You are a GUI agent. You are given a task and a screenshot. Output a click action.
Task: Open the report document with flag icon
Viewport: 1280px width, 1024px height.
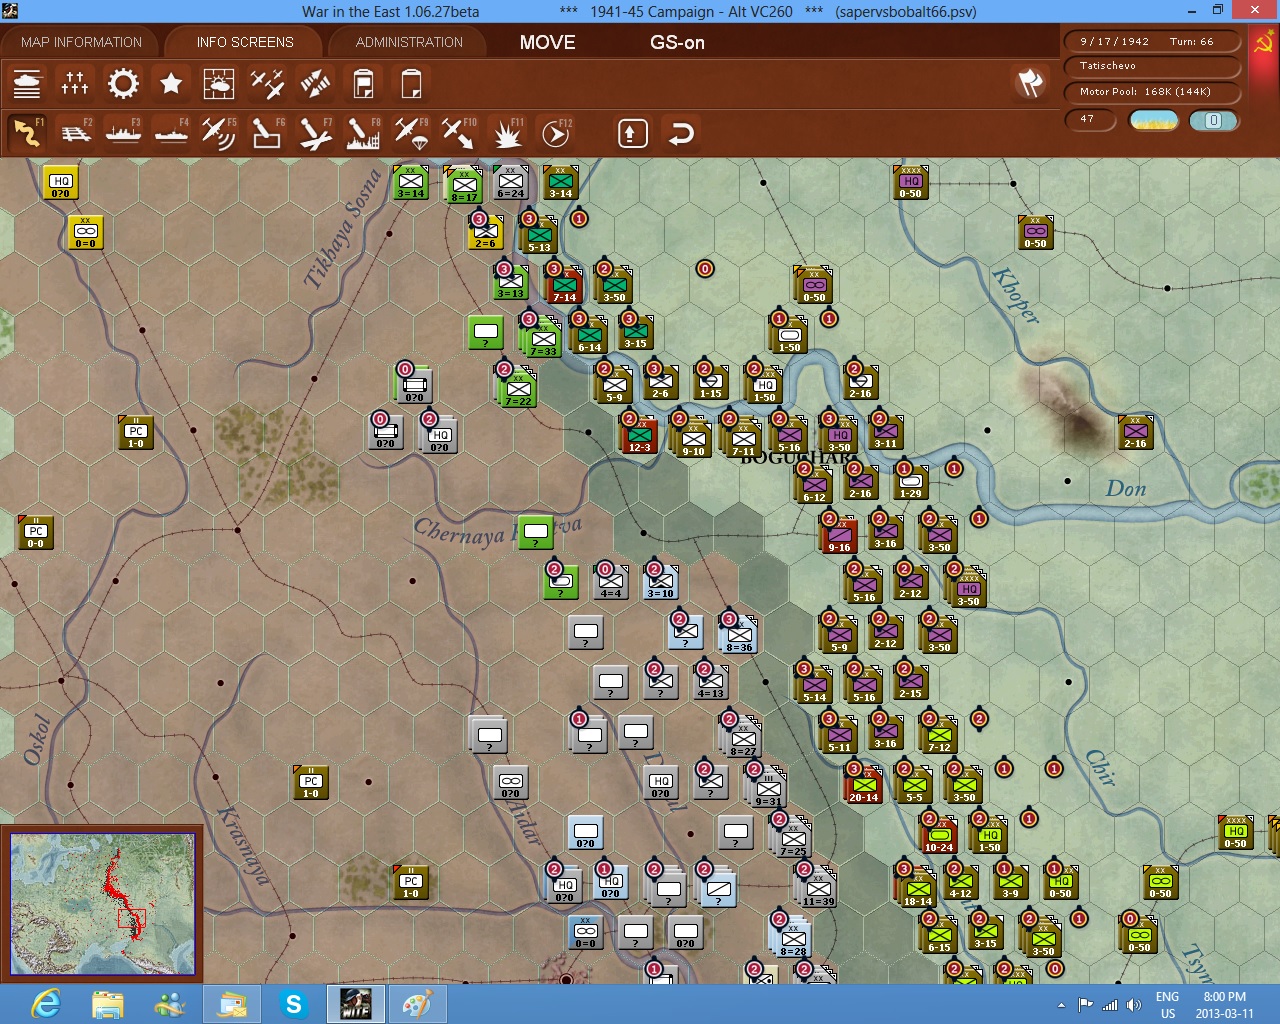[363, 84]
